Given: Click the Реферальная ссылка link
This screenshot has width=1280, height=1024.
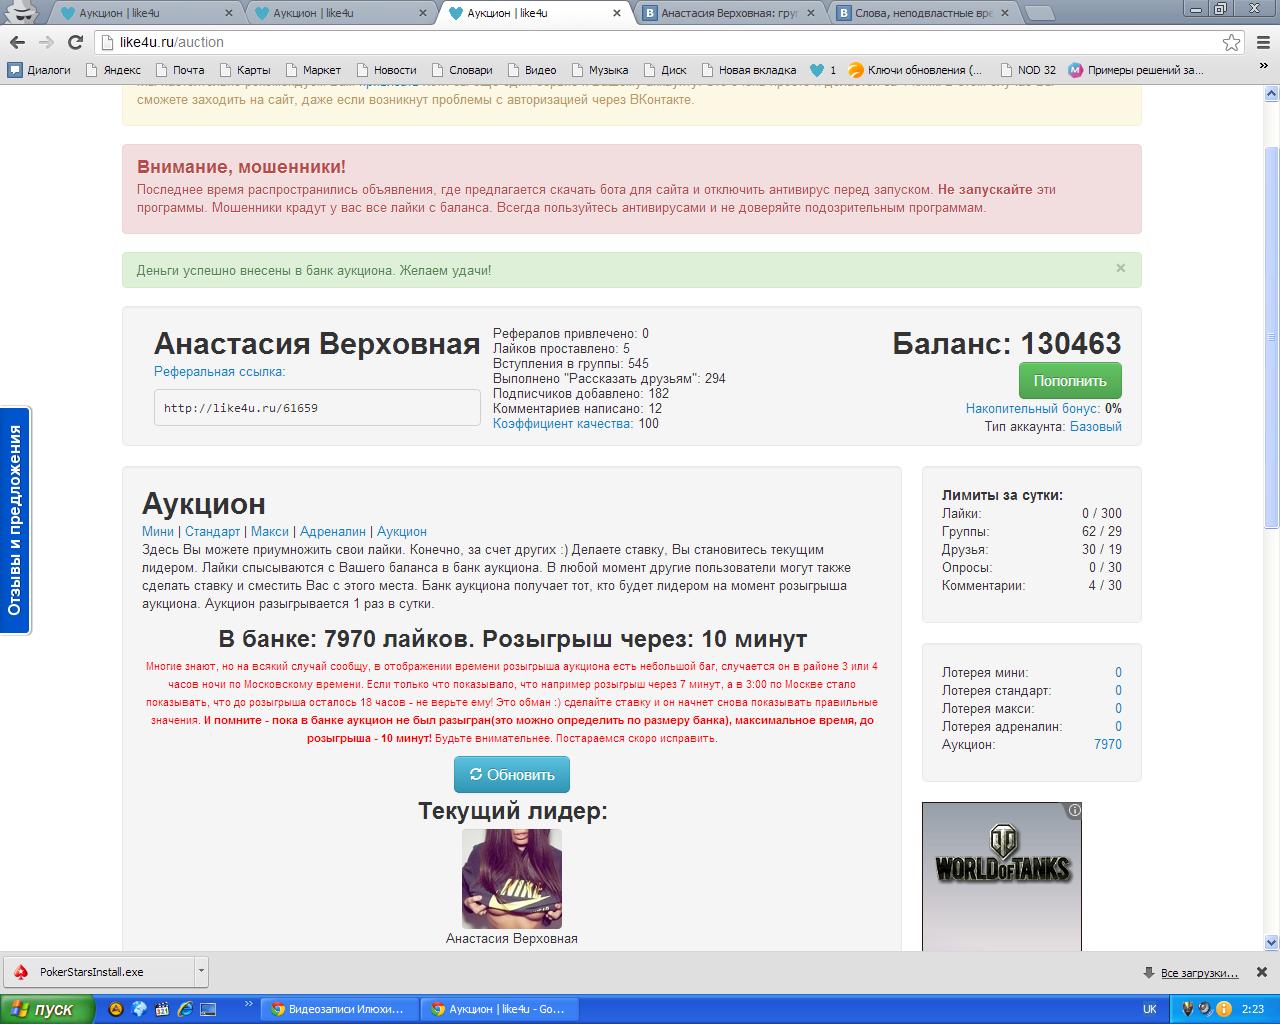Looking at the screenshot, I should click(220, 371).
